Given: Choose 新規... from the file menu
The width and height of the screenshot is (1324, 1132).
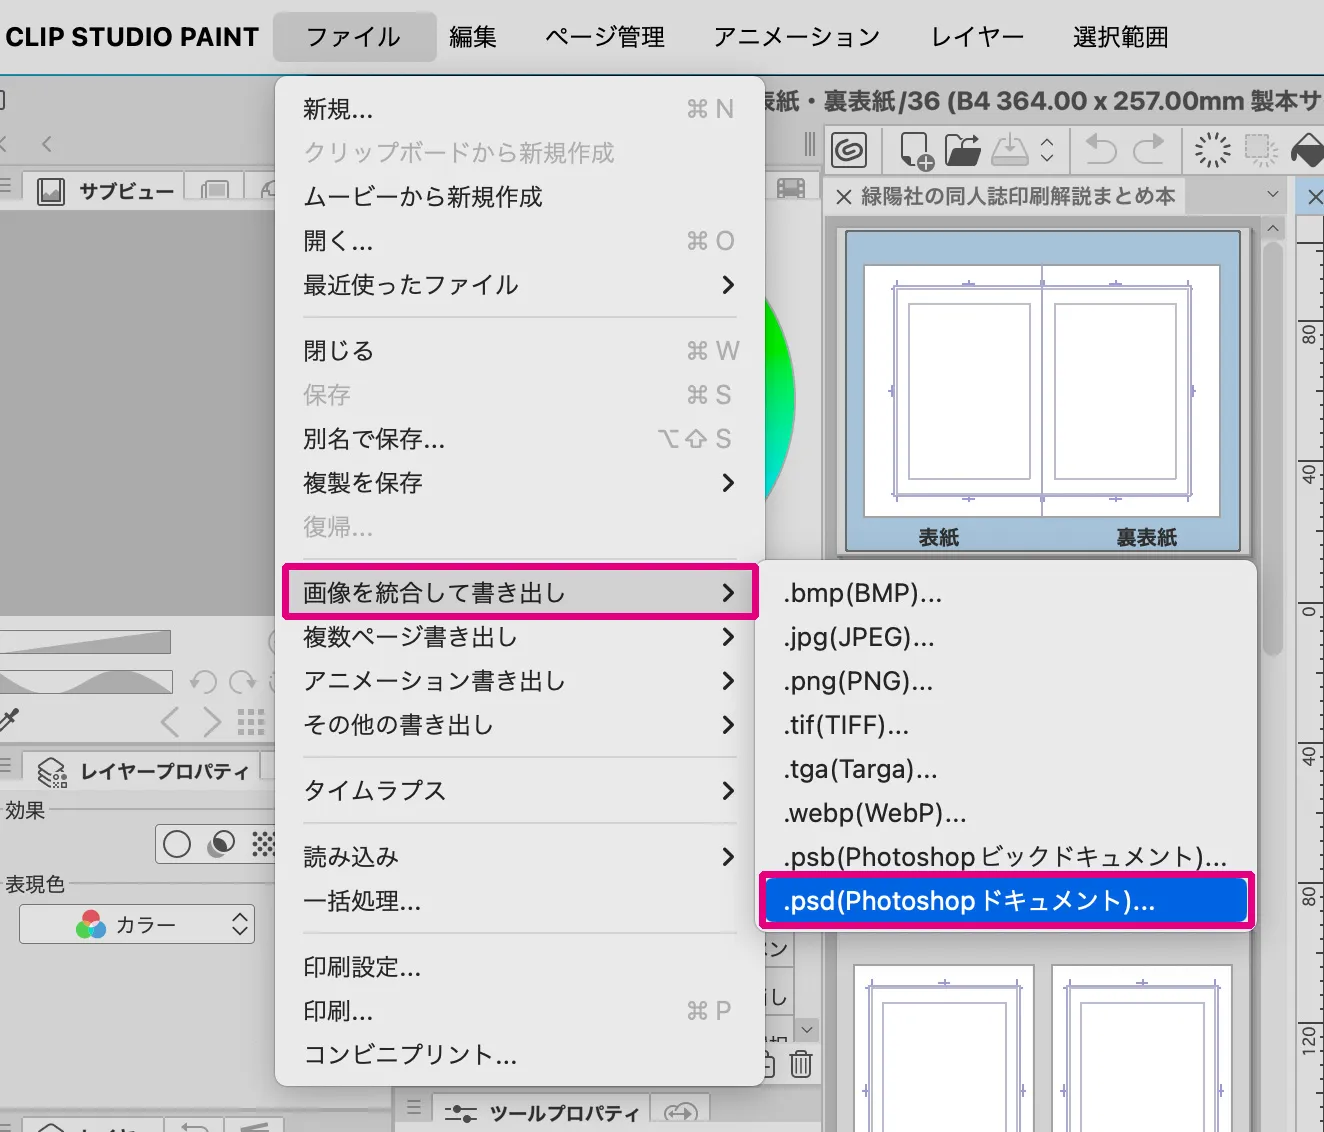Looking at the screenshot, I should tap(520, 109).
